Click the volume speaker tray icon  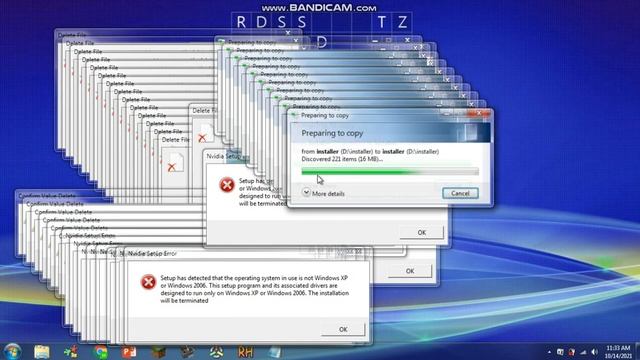(594, 352)
